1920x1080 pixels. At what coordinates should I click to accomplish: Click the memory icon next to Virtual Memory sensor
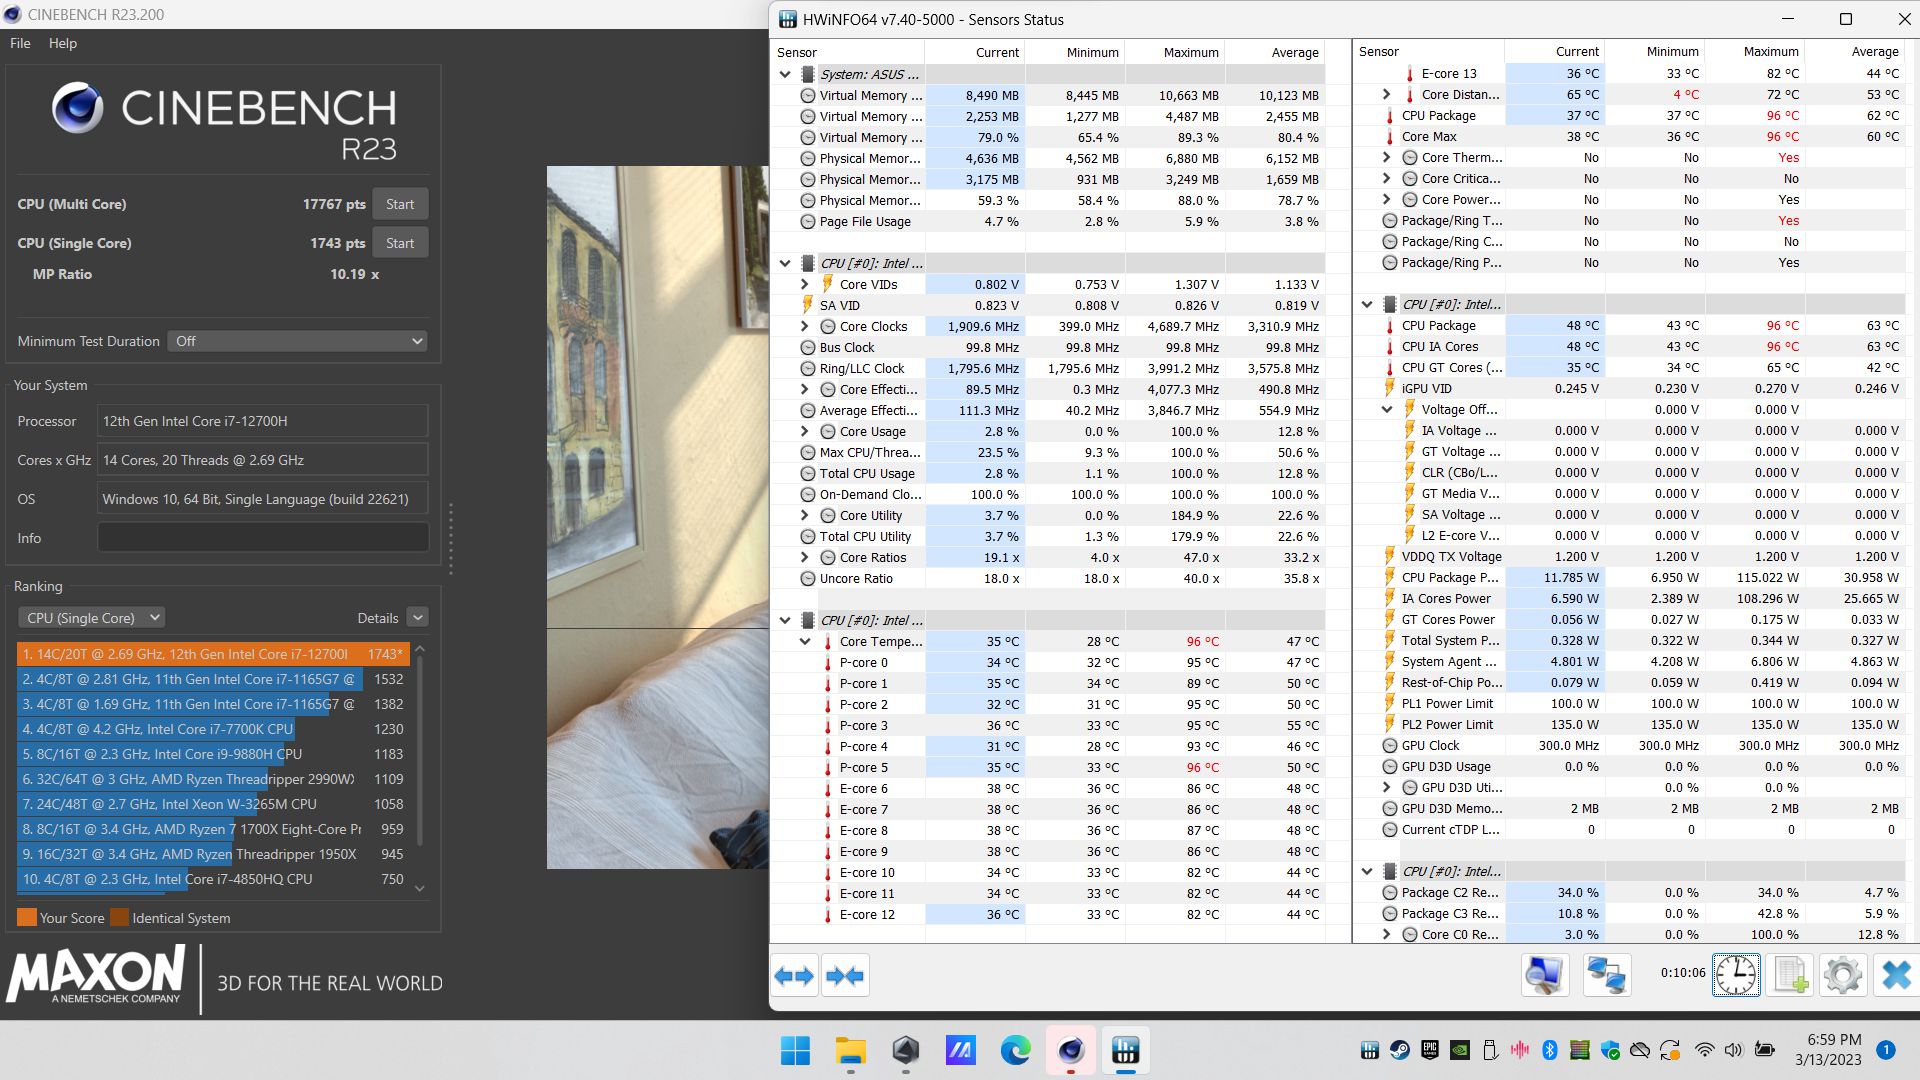807,95
